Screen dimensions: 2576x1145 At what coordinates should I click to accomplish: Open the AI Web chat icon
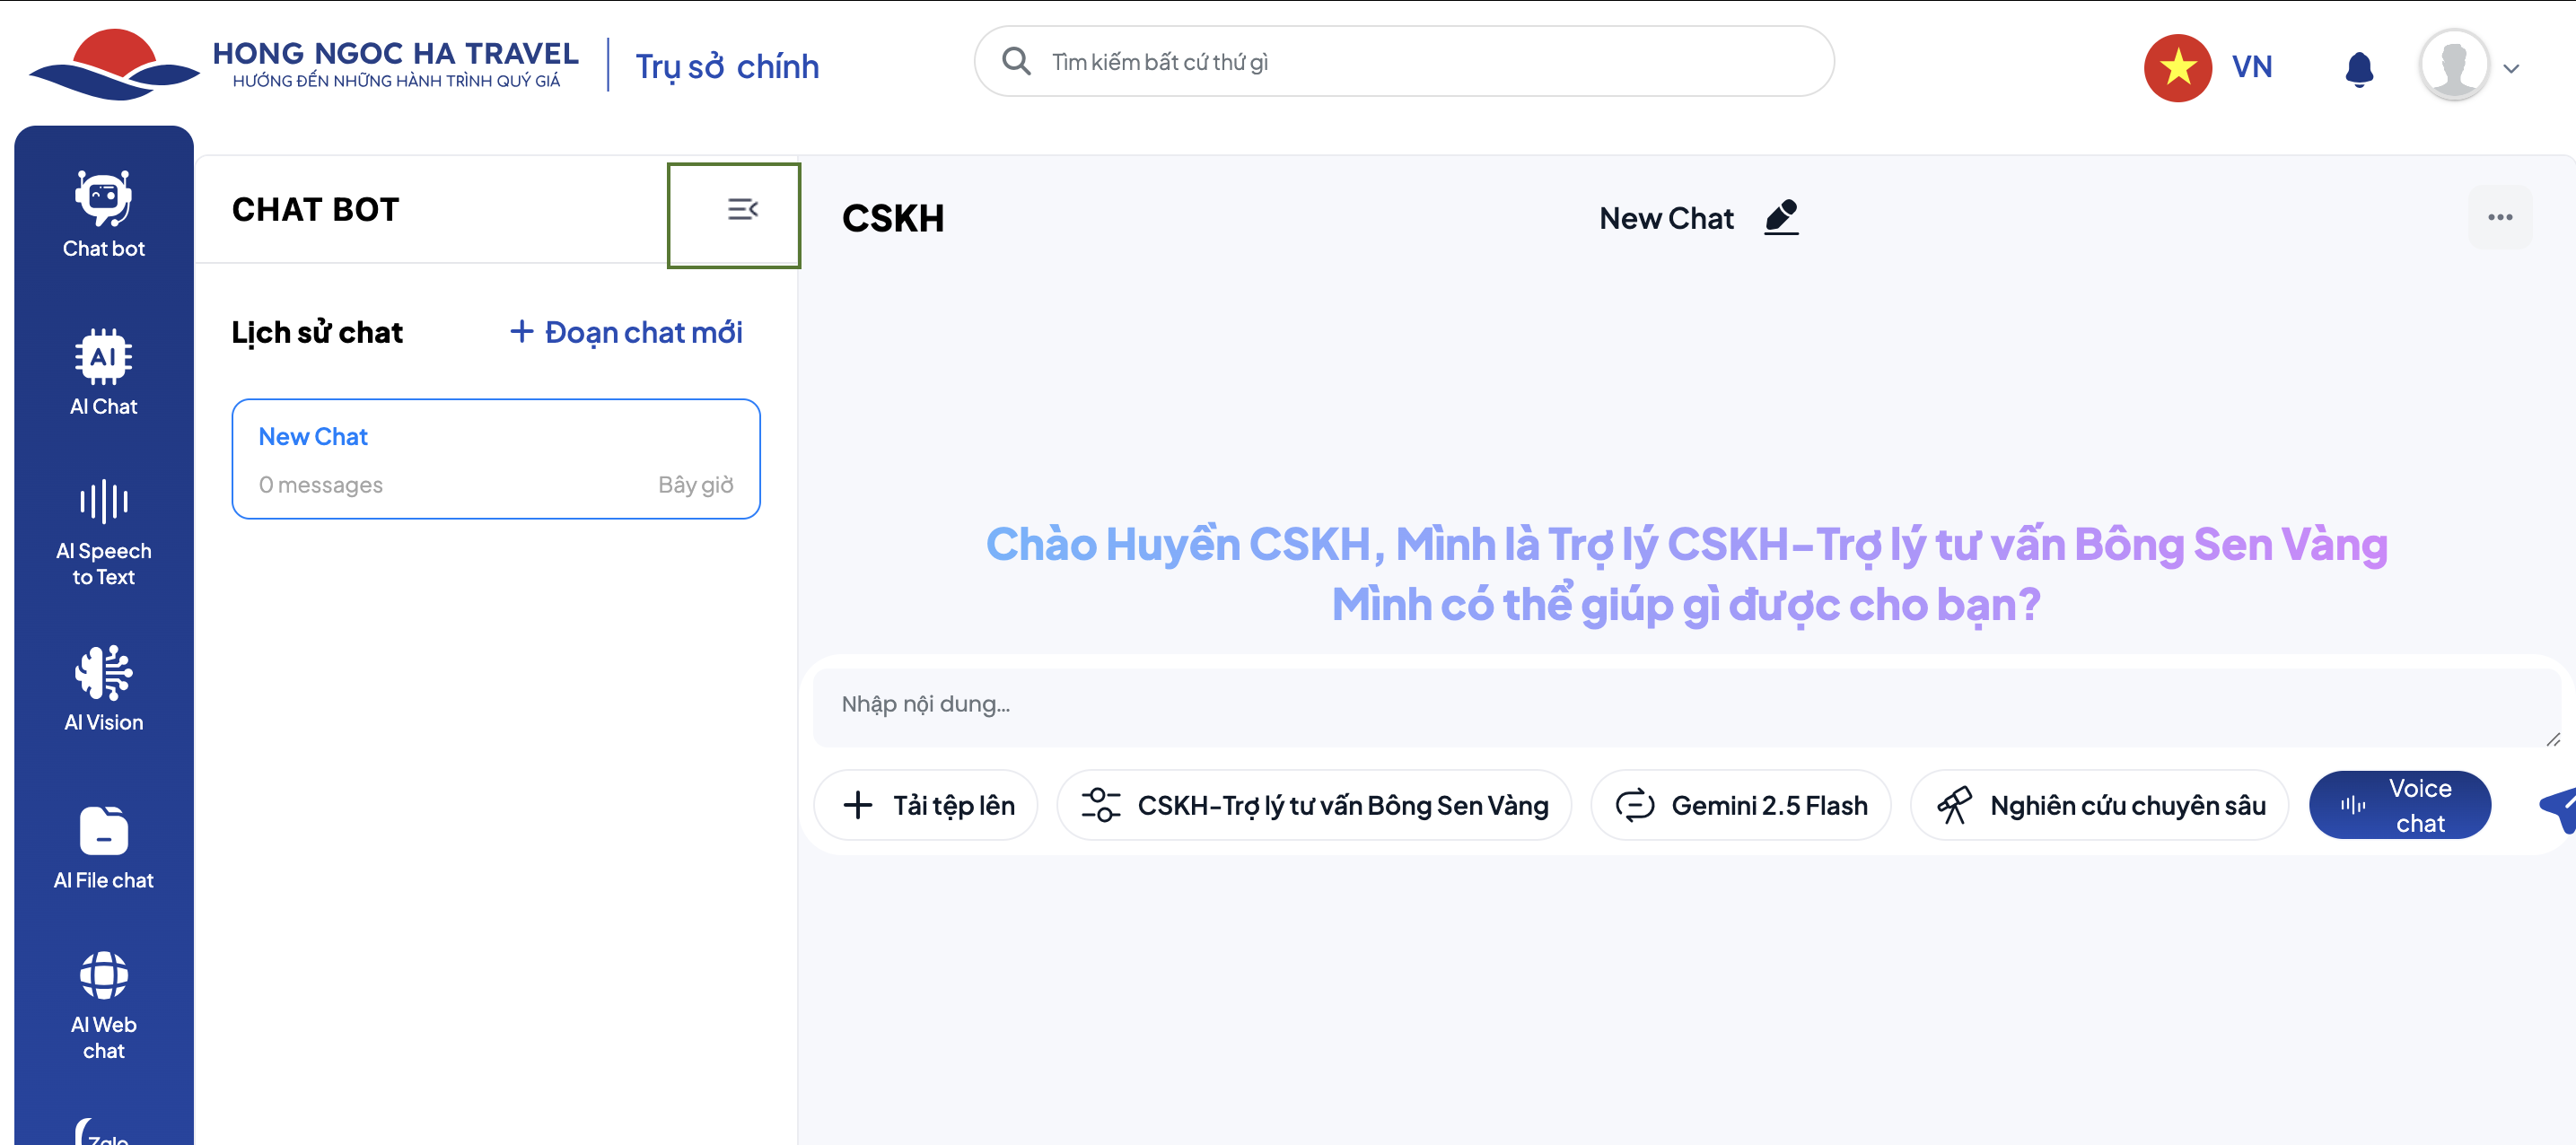[103, 1004]
